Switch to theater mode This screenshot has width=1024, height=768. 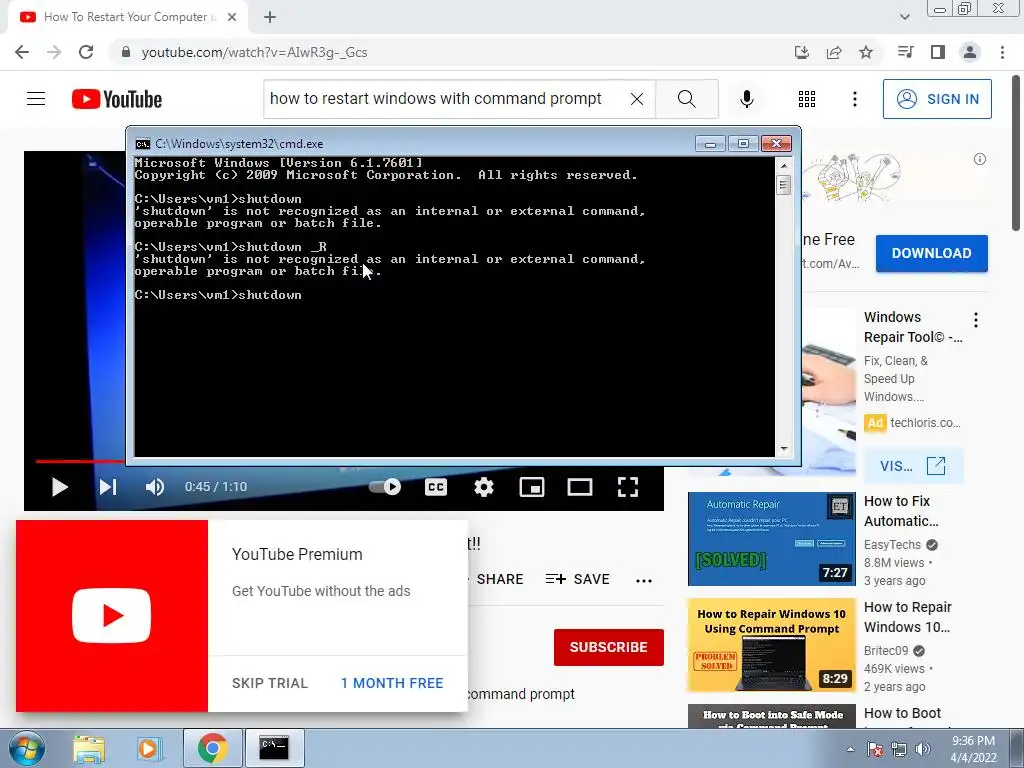click(x=580, y=487)
